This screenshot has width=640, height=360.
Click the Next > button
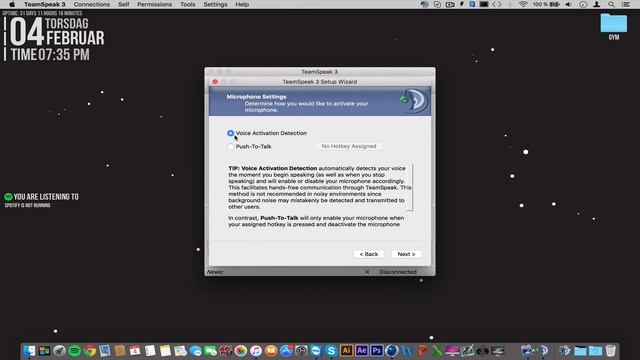pyautogui.click(x=406, y=254)
